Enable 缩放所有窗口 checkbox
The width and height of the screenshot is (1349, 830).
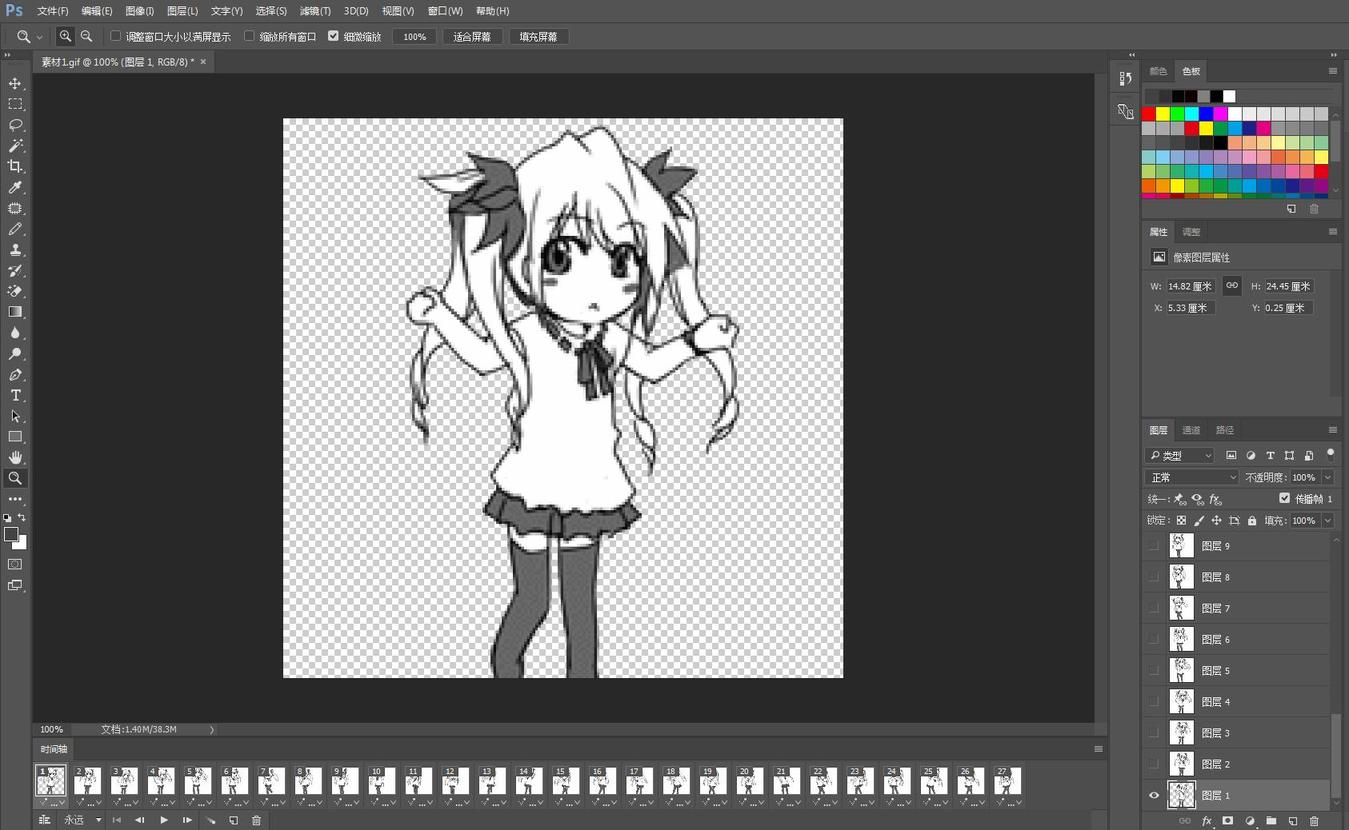point(250,36)
